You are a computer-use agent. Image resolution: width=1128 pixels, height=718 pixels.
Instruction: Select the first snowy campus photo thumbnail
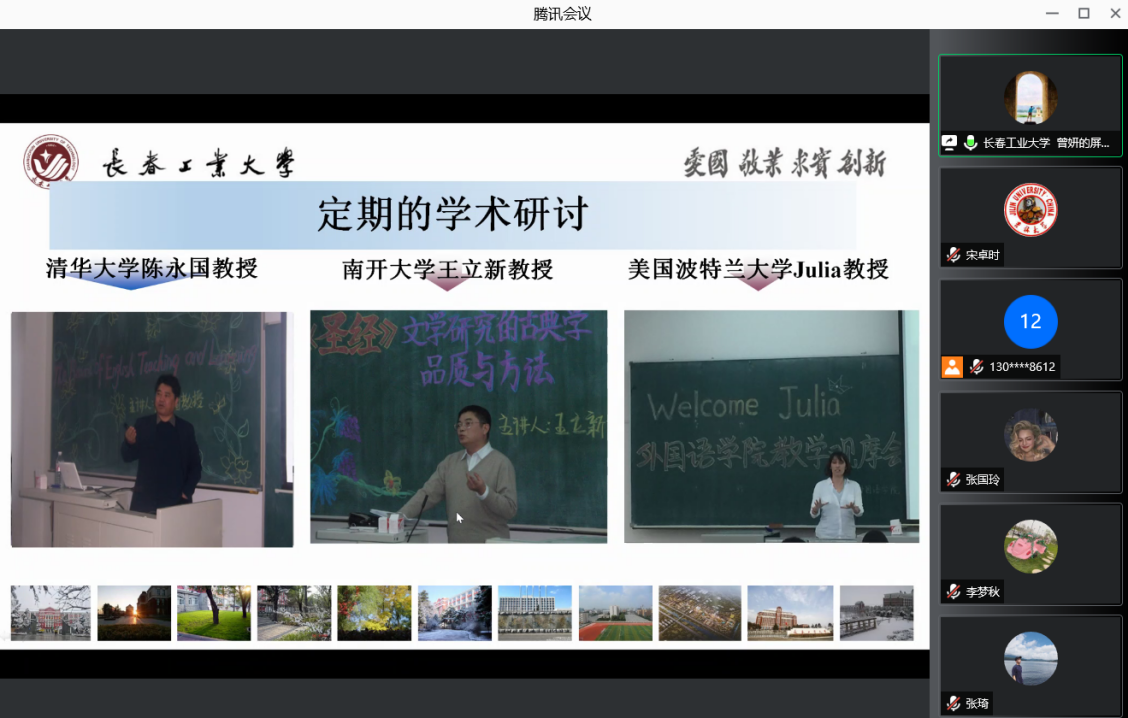pyautogui.click(x=50, y=612)
